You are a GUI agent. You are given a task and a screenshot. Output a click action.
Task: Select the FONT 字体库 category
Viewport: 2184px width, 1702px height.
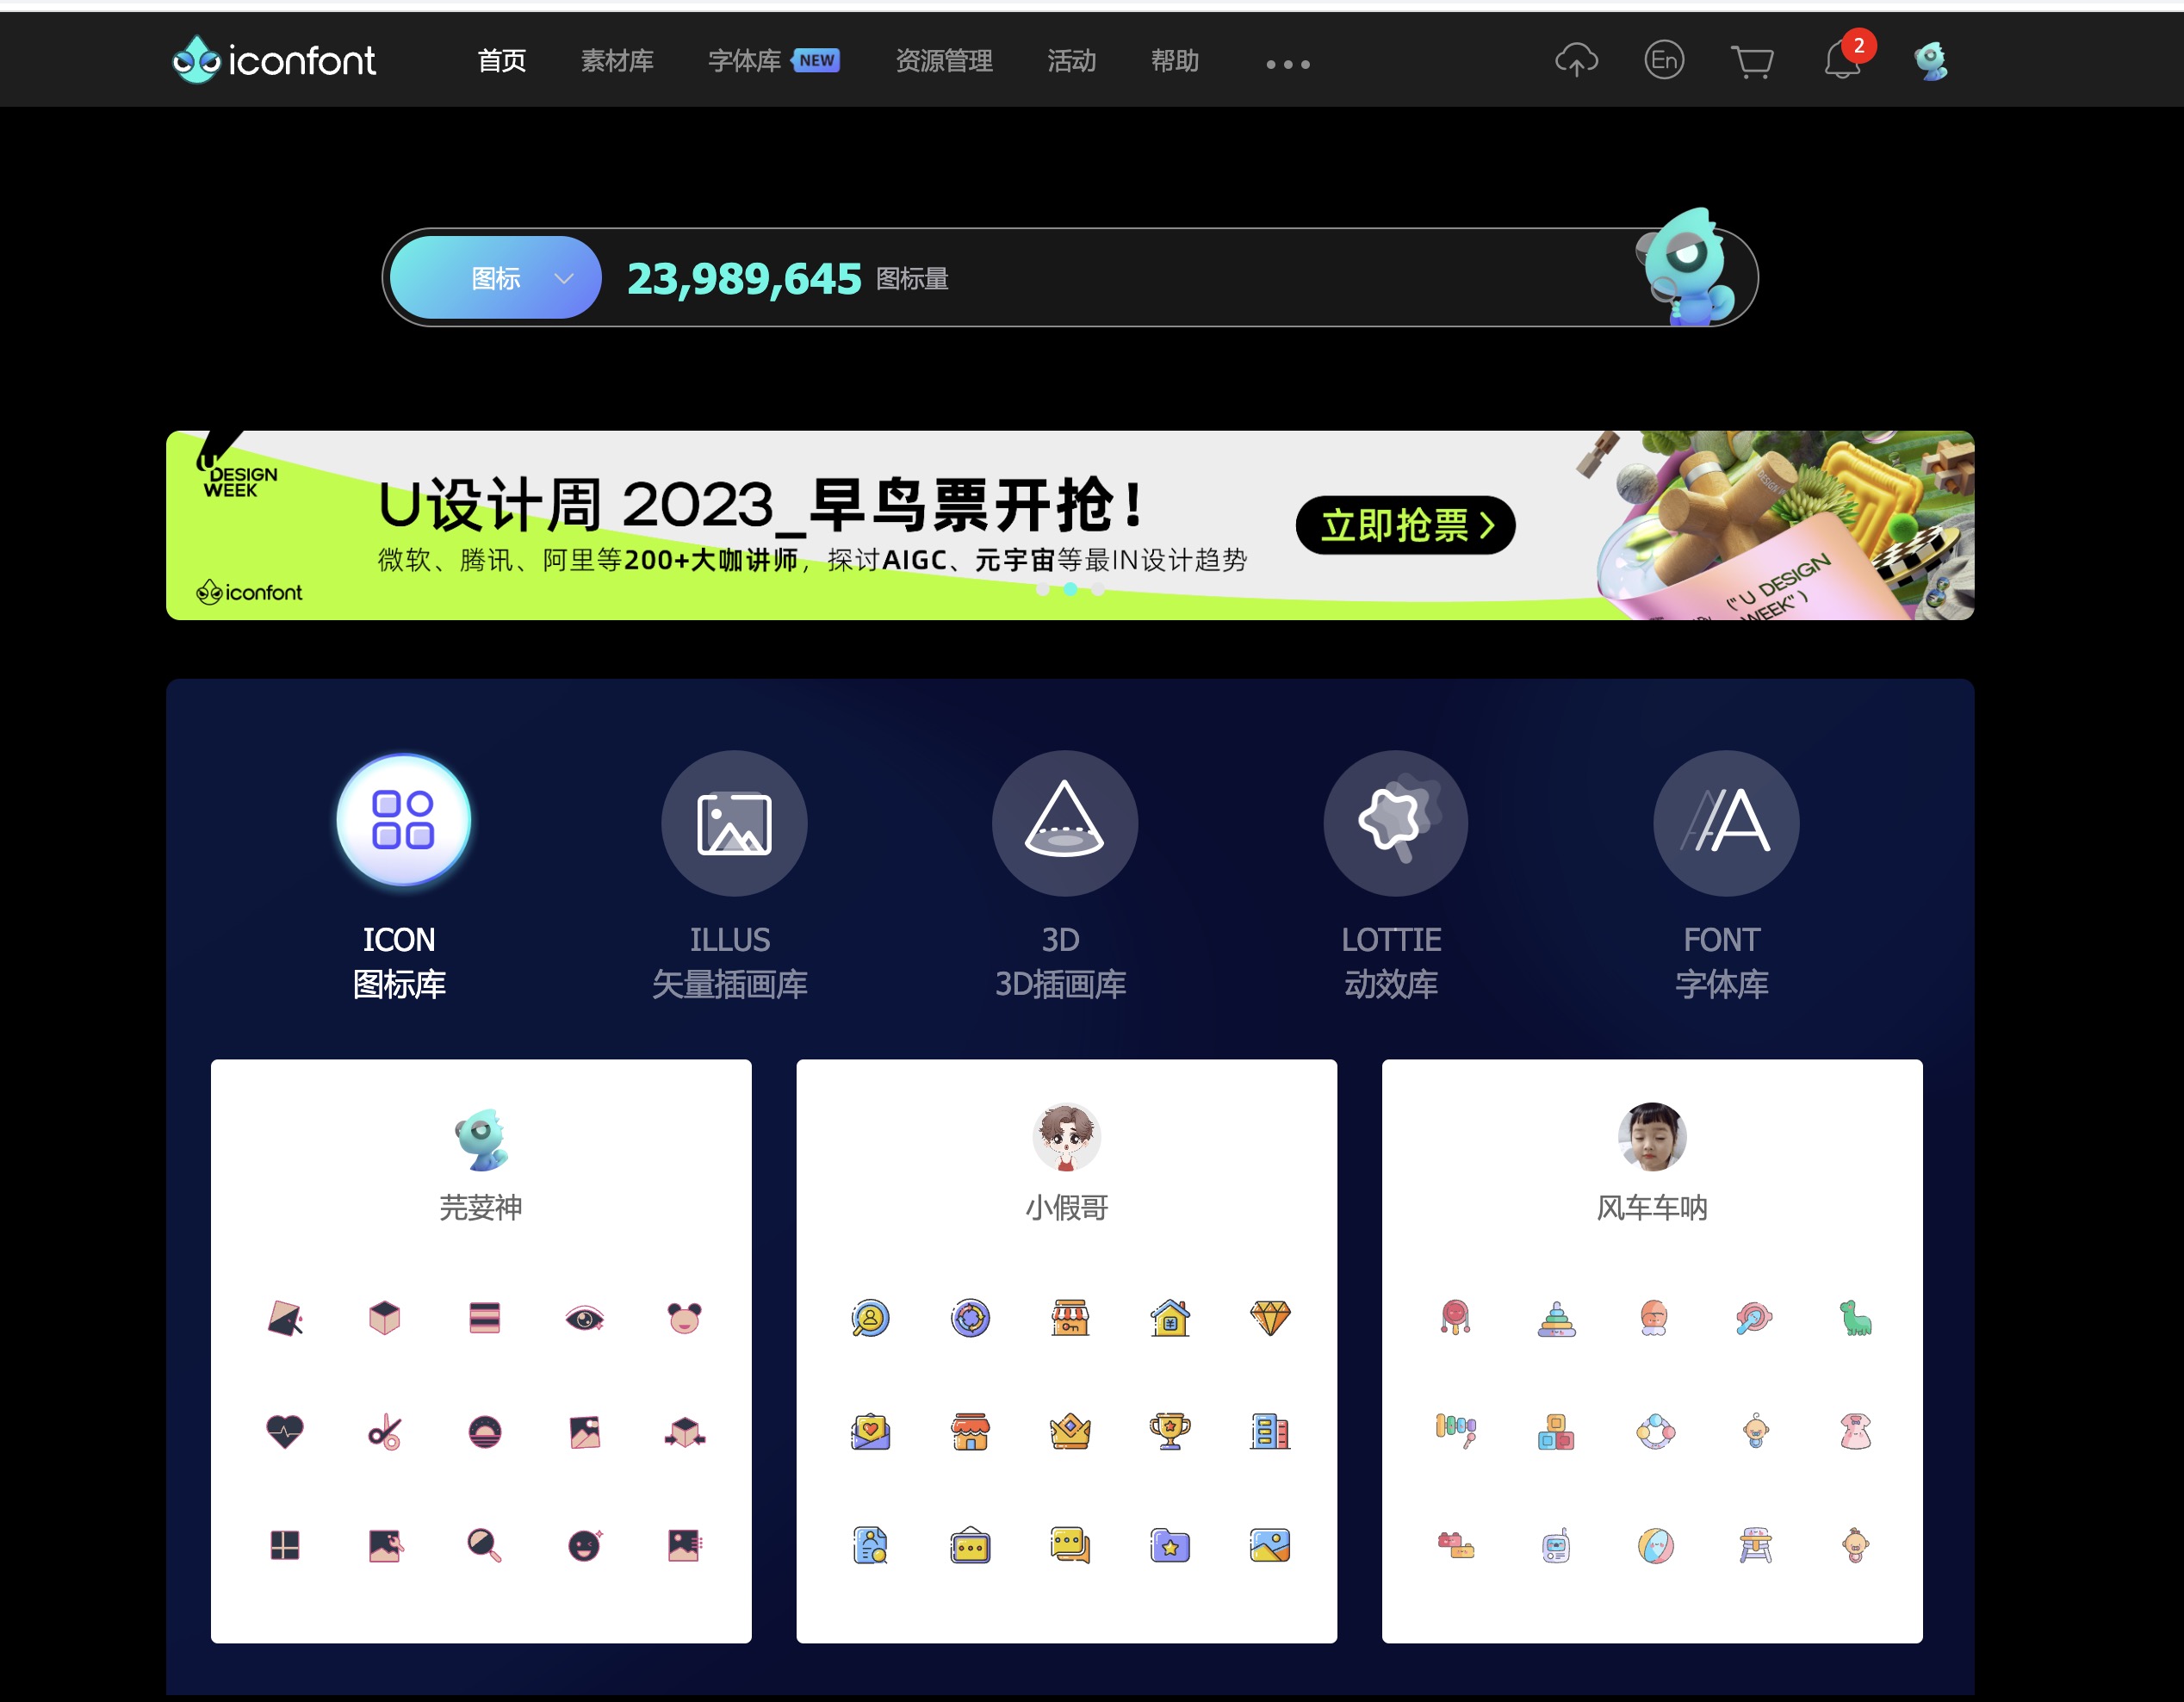click(1724, 822)
